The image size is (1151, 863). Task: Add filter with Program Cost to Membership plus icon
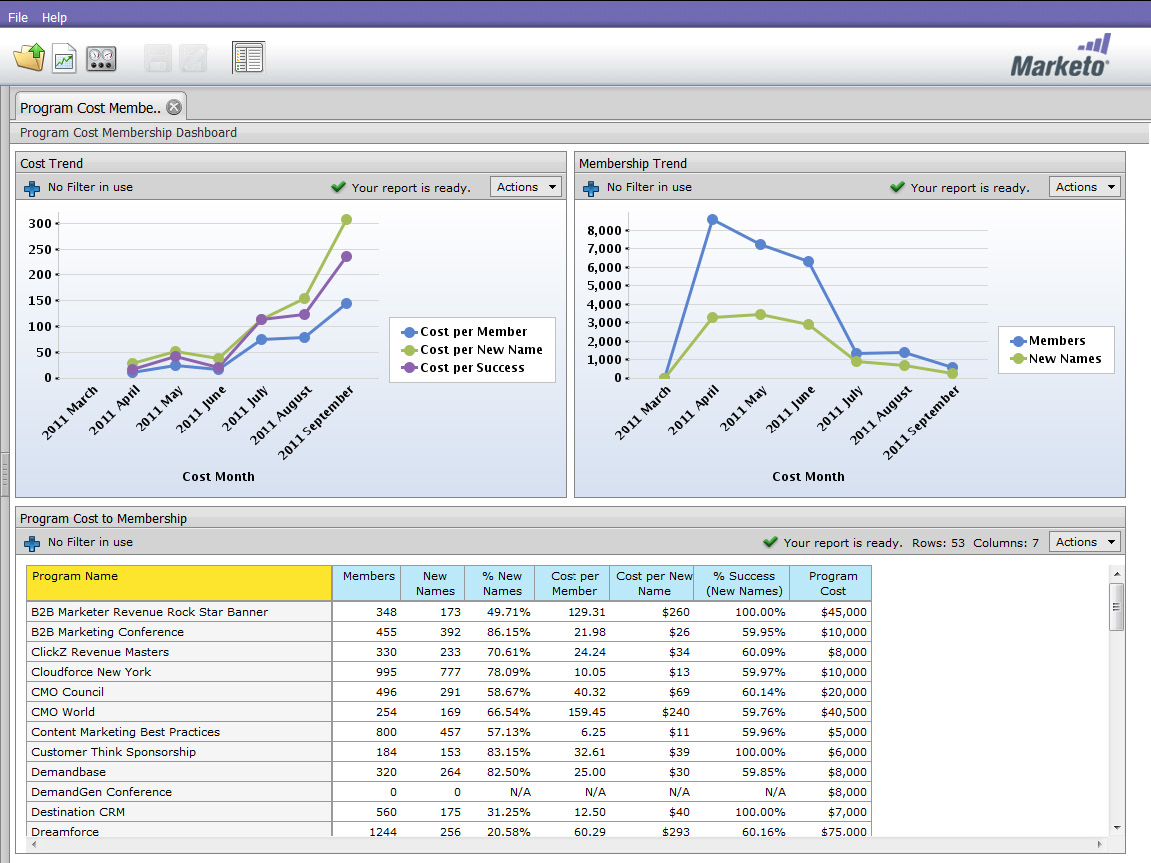32,543
